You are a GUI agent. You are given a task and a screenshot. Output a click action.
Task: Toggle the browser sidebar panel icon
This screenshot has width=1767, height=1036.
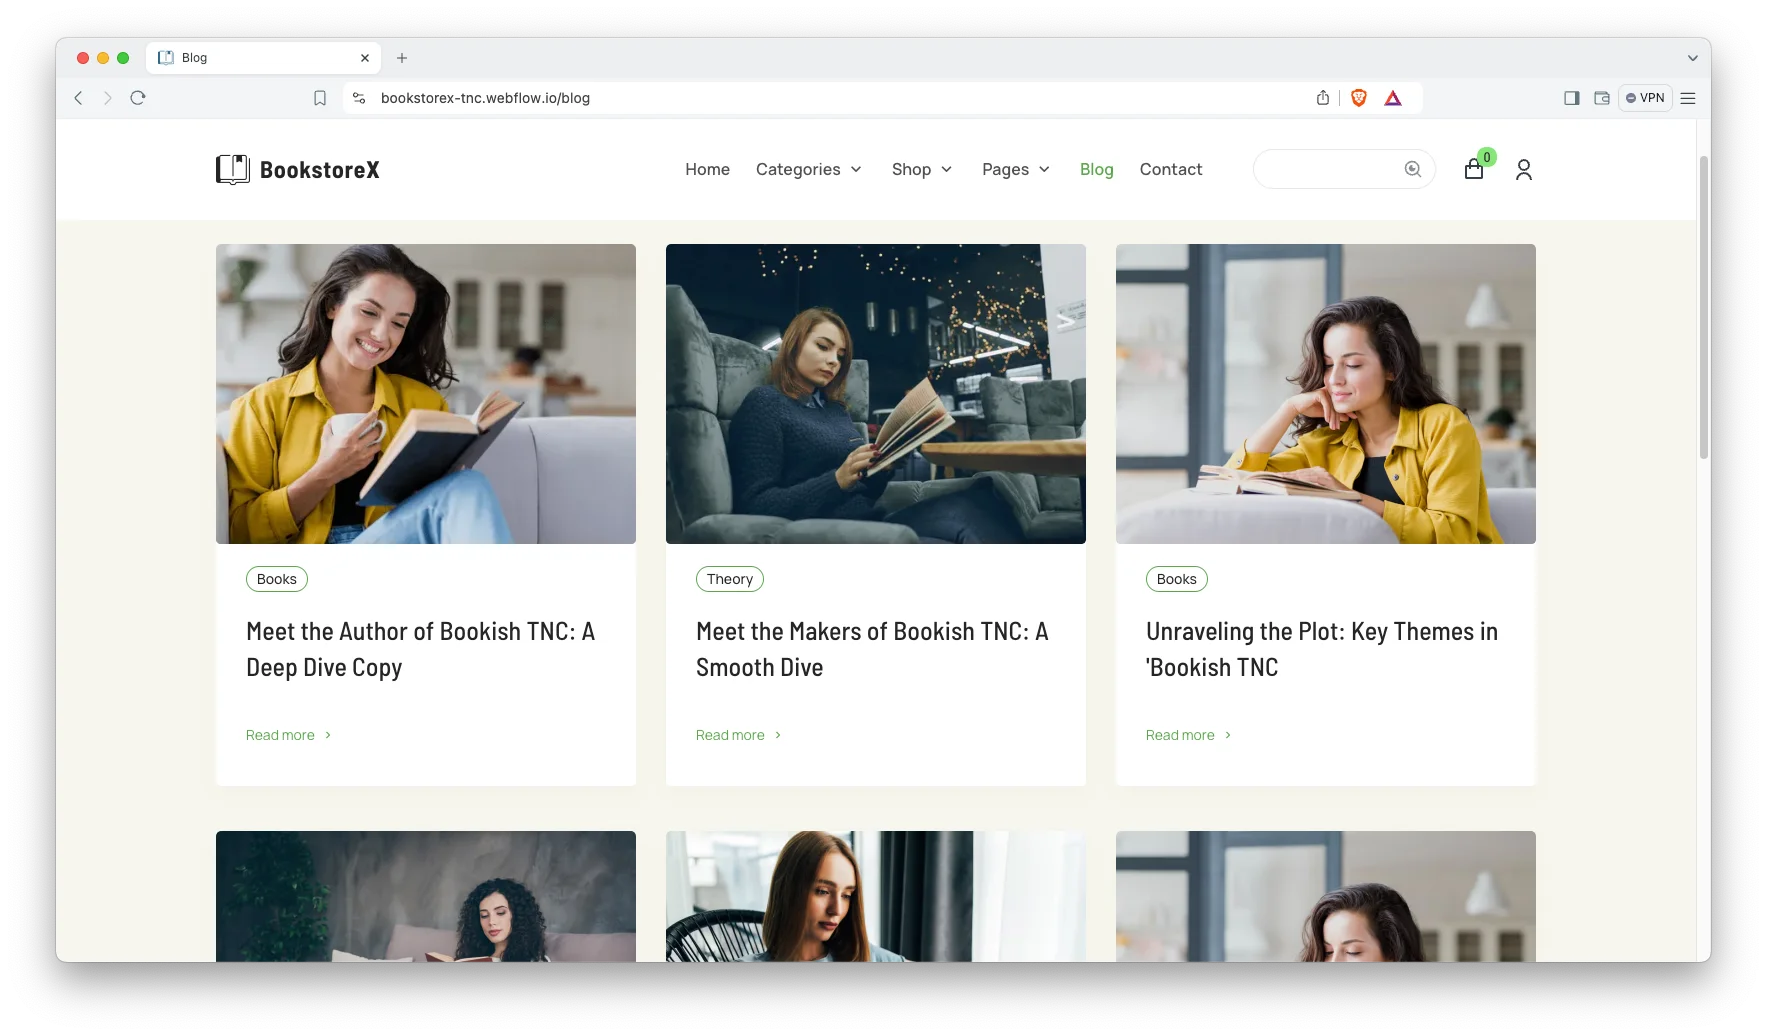(x=1571, y=98)
